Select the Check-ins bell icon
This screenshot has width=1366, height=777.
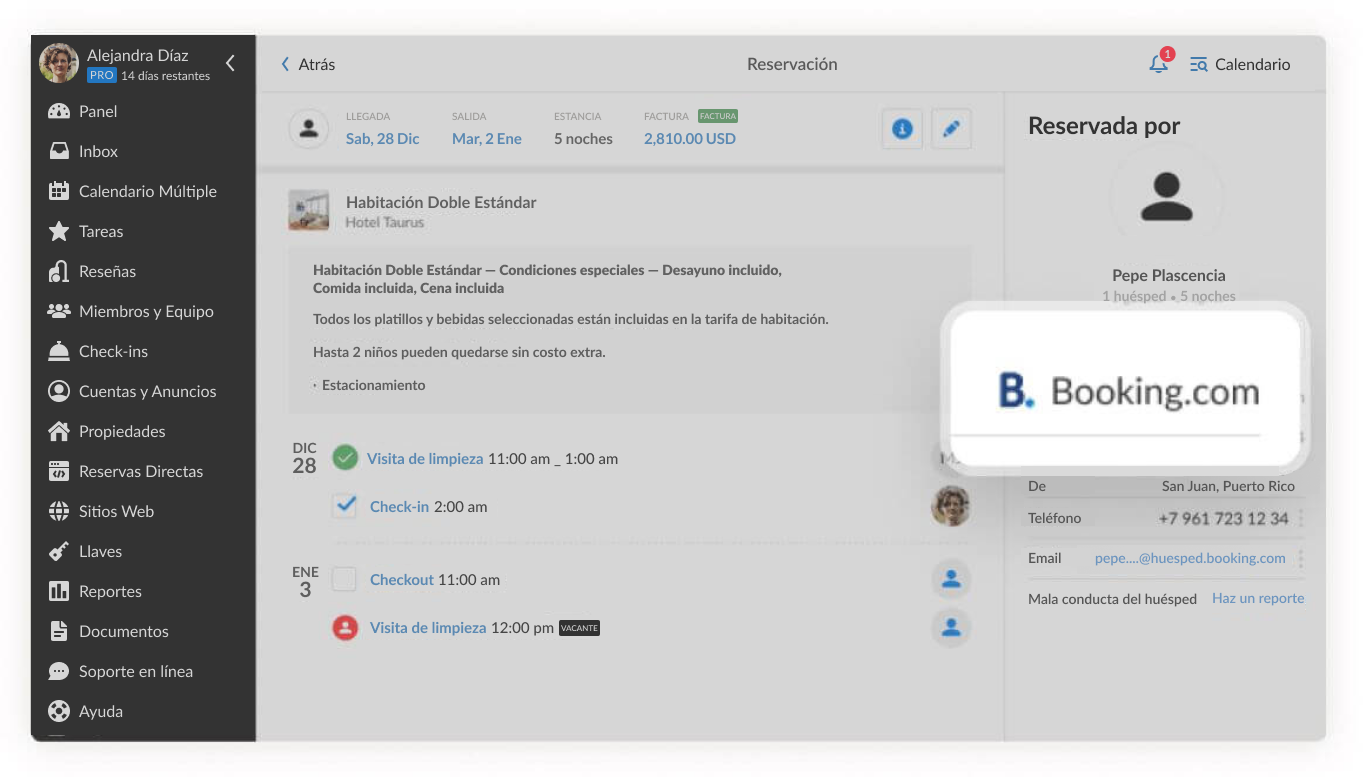(59, 351)
